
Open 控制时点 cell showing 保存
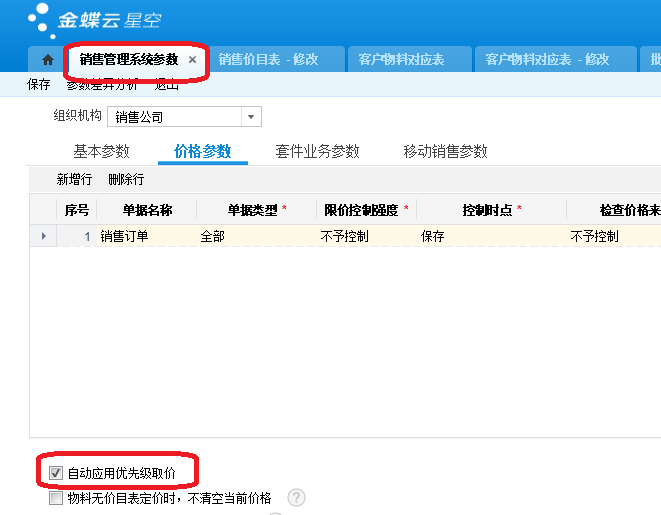490,237
